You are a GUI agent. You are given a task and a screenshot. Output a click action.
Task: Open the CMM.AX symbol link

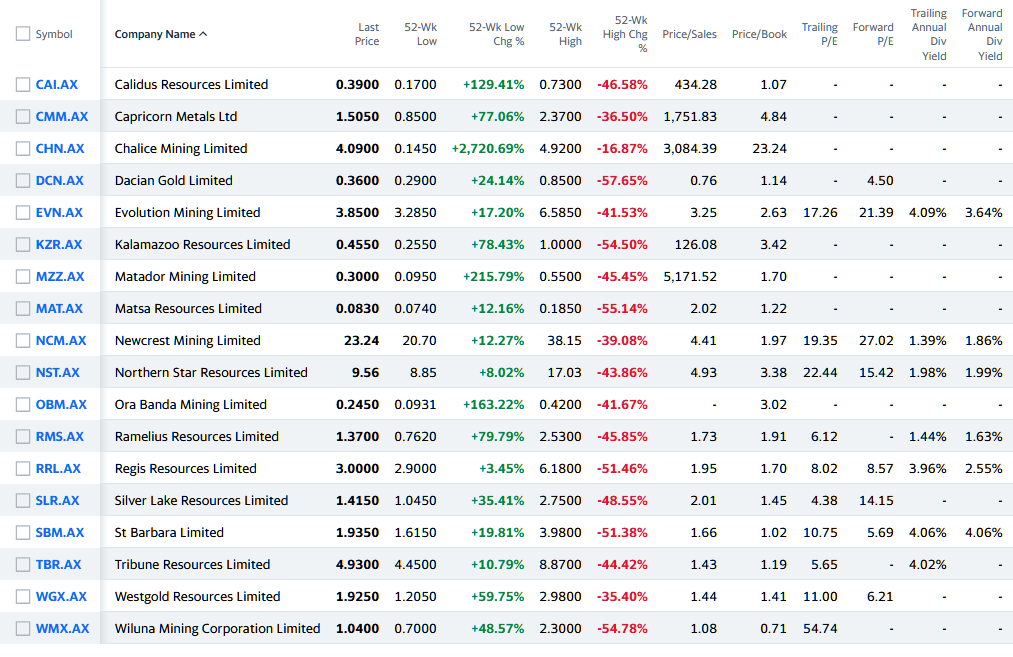[x=62, y=116]
